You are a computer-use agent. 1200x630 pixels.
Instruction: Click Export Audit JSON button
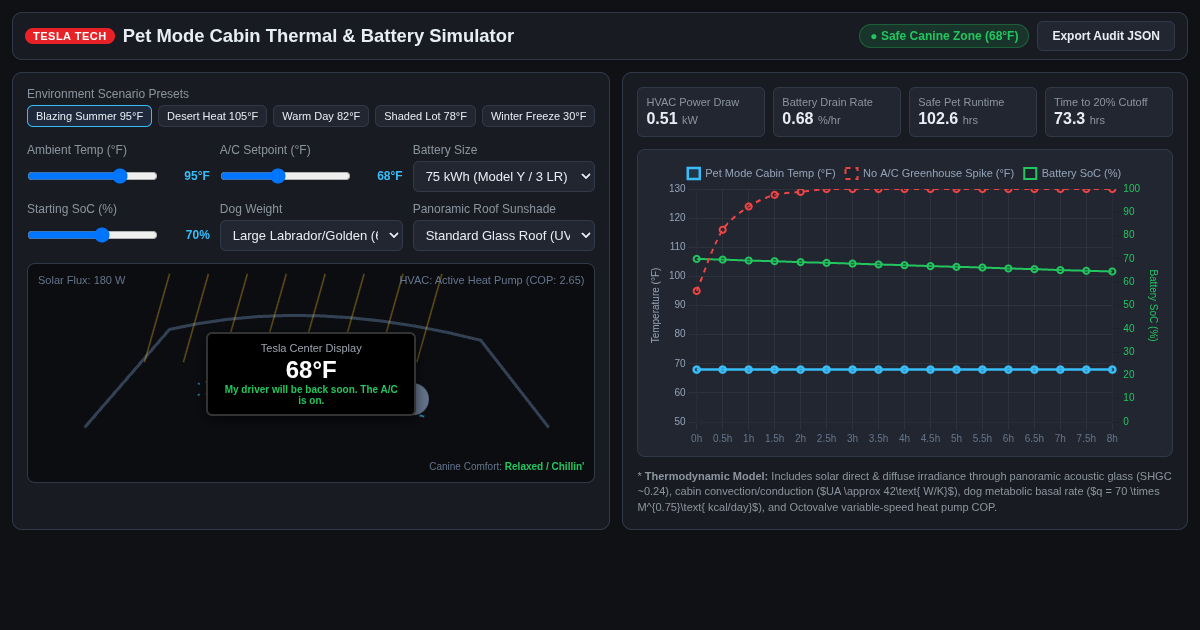tap(1106, 36)
